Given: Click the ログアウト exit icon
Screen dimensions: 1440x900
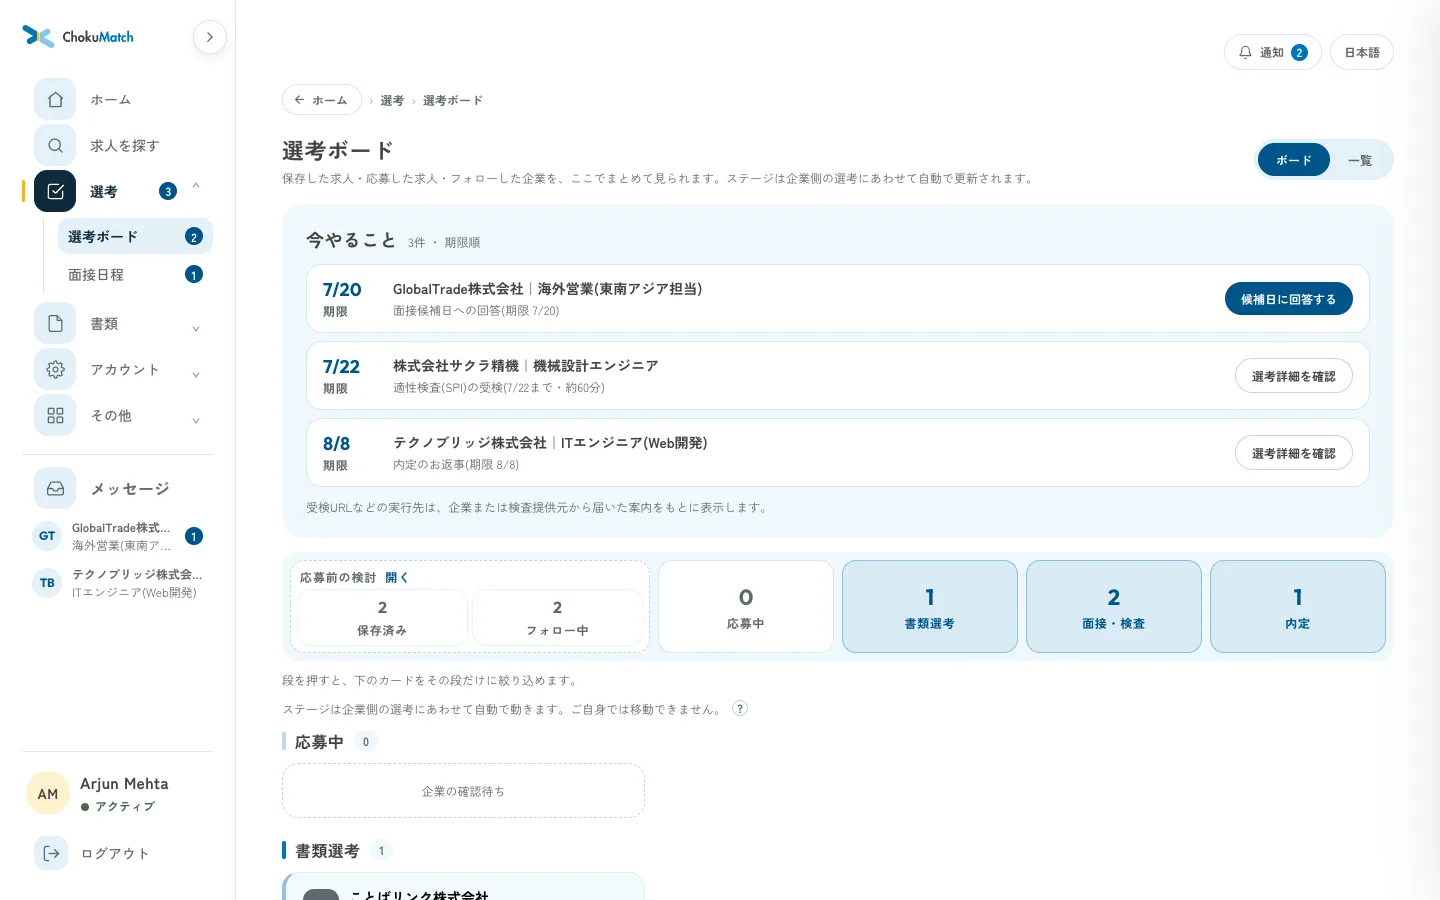Looking at the screenshot, I should (x=51, y=853).
